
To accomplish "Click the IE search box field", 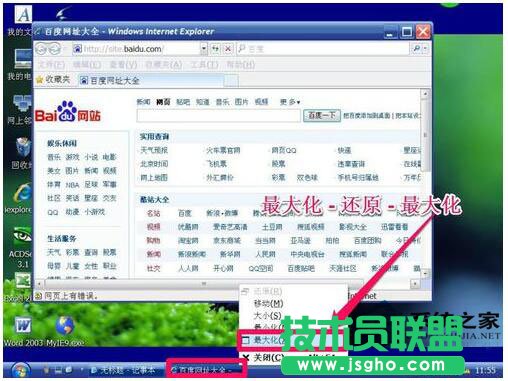I will pyautogui.click(x=323, y=49).
